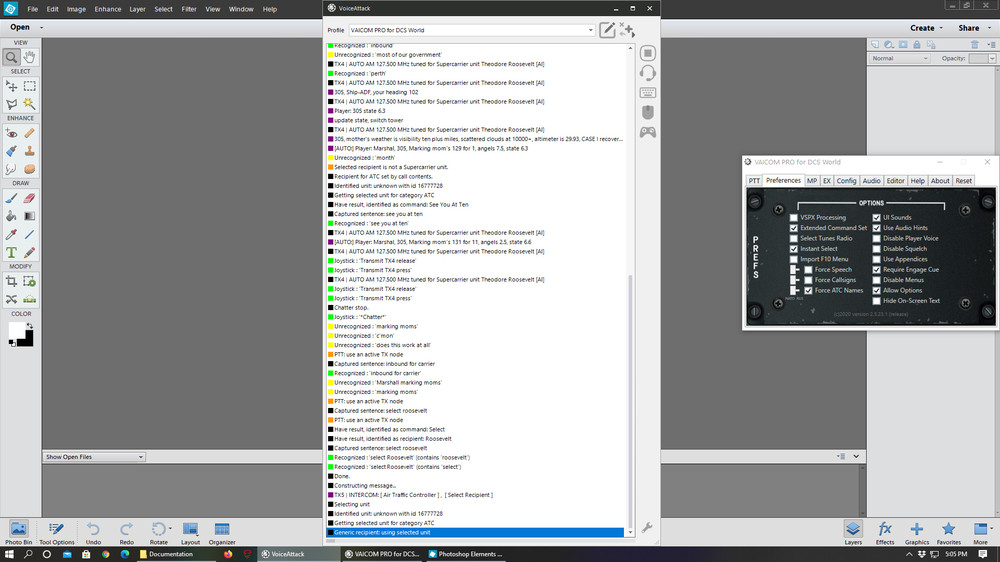Click VoiceAttack stop commands icon
The width and height of the screenshot is (1000, 562).
(647, 53)
